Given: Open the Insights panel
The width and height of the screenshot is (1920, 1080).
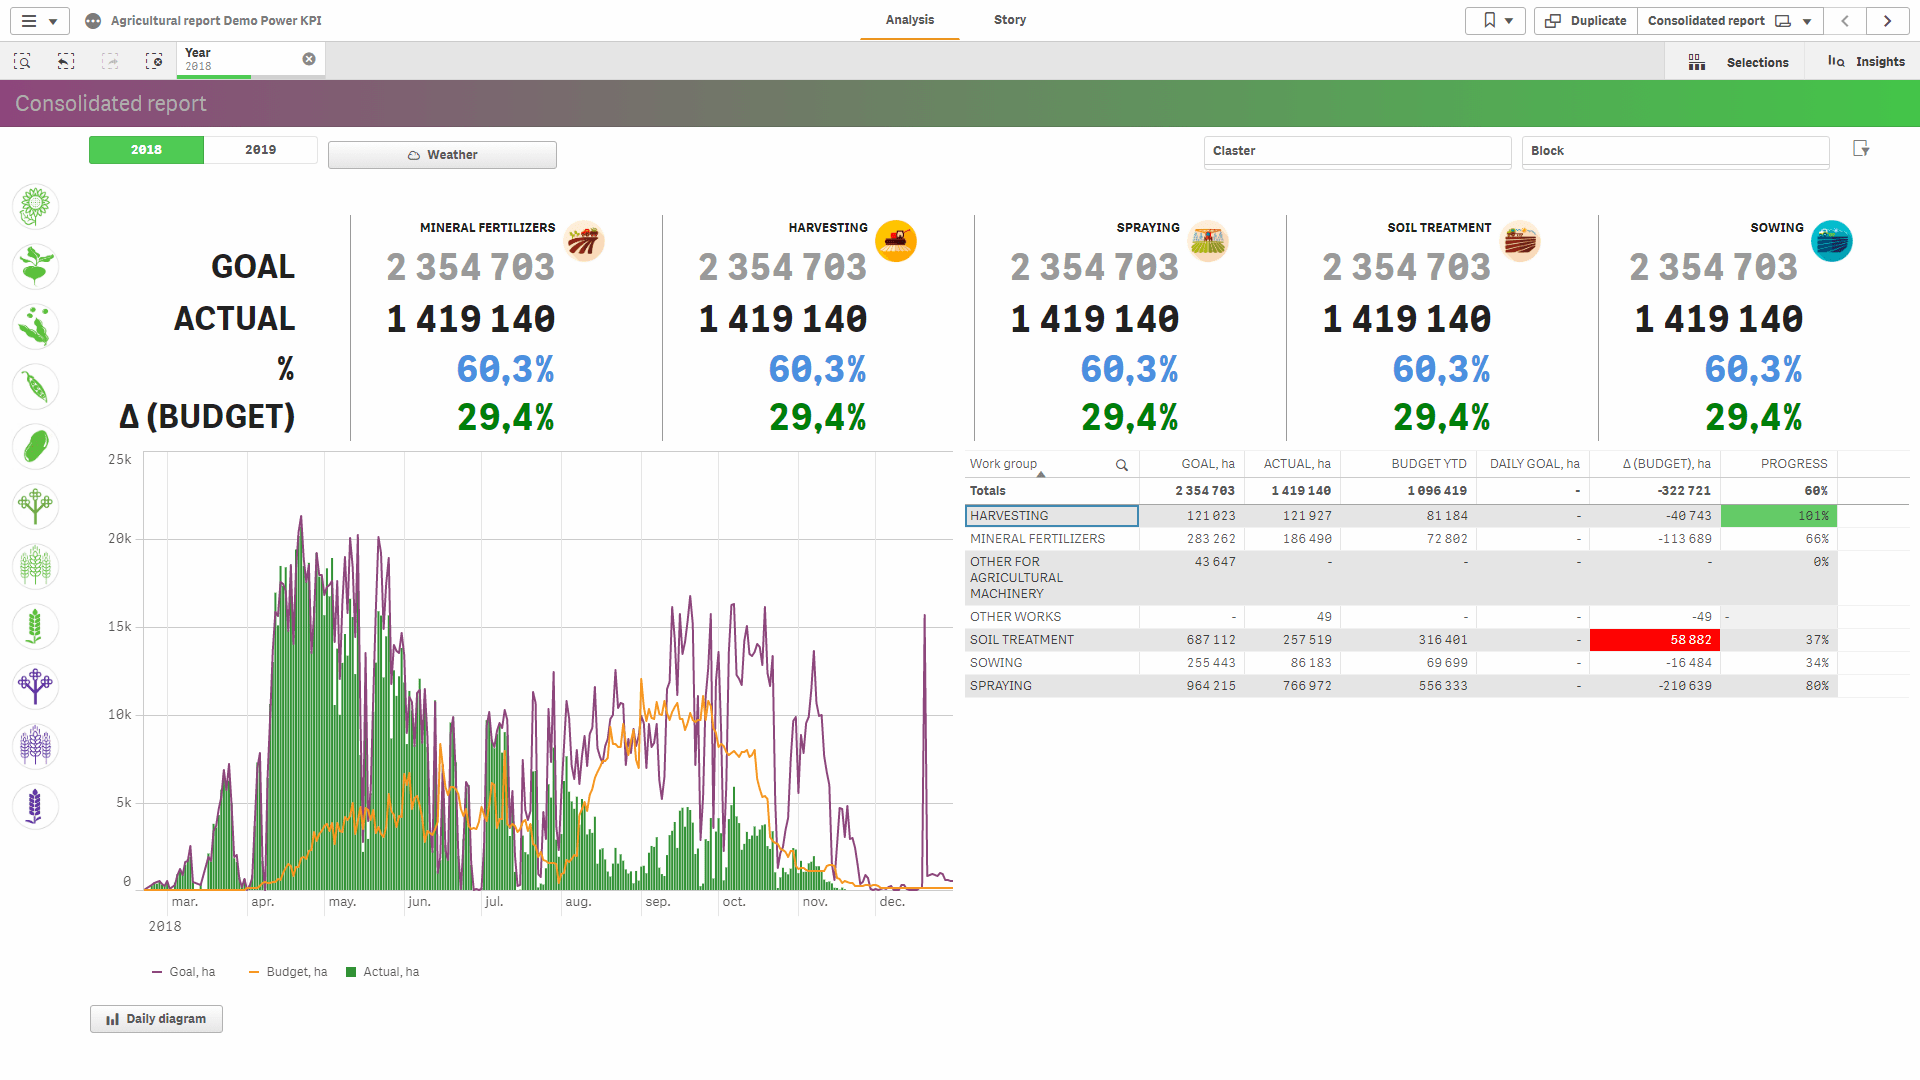Looking at the screenshot, I should (x=1866, y=62).
